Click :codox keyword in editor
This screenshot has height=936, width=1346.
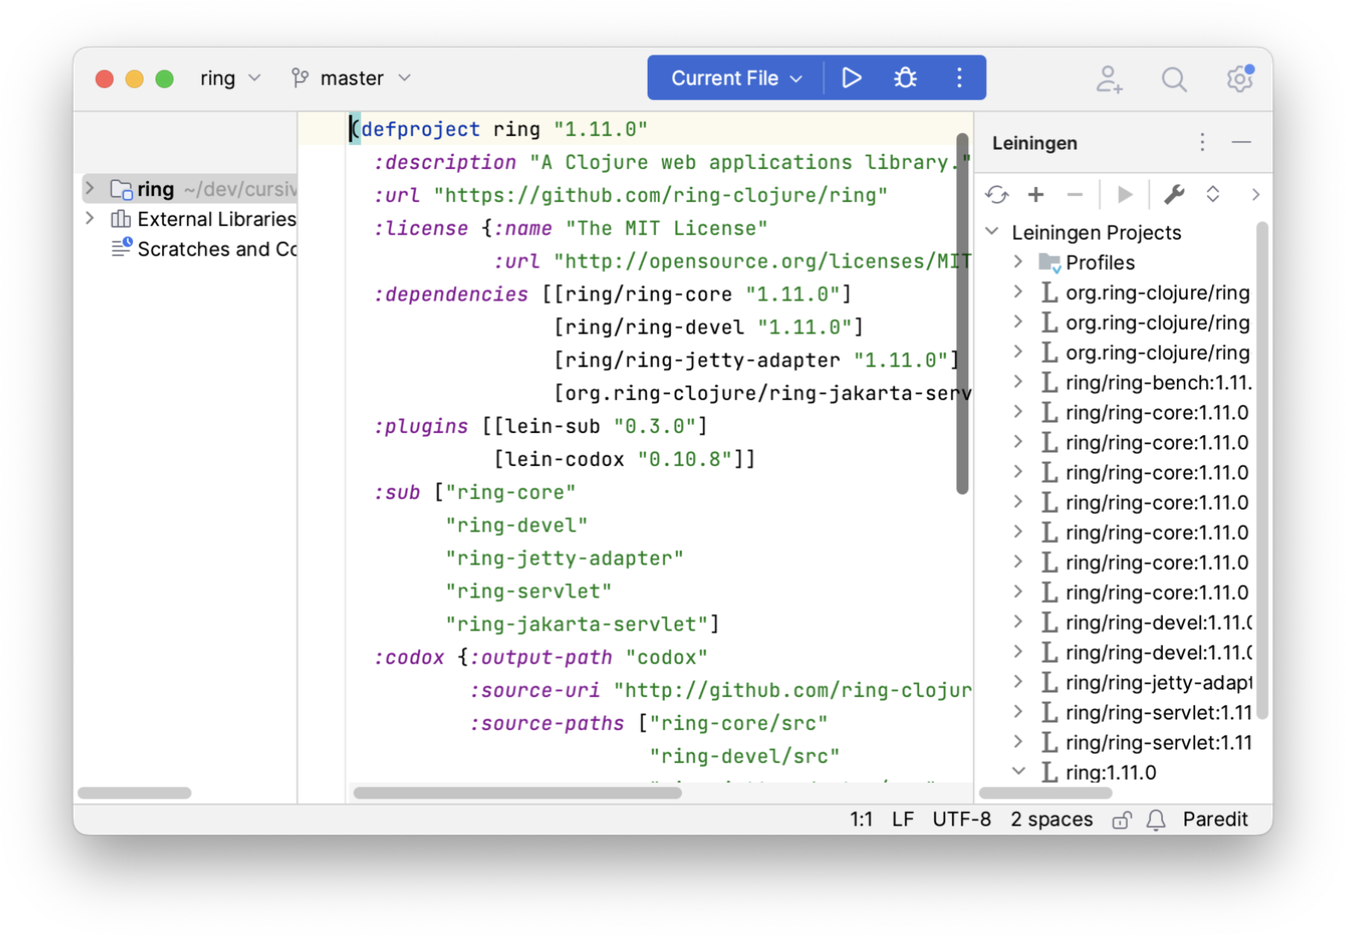point(408,657)
